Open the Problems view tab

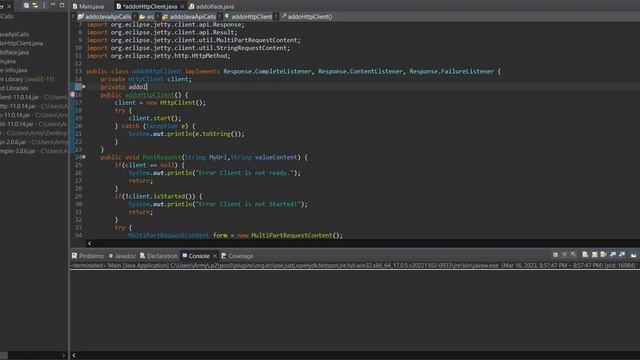click(x=88, y=256)
